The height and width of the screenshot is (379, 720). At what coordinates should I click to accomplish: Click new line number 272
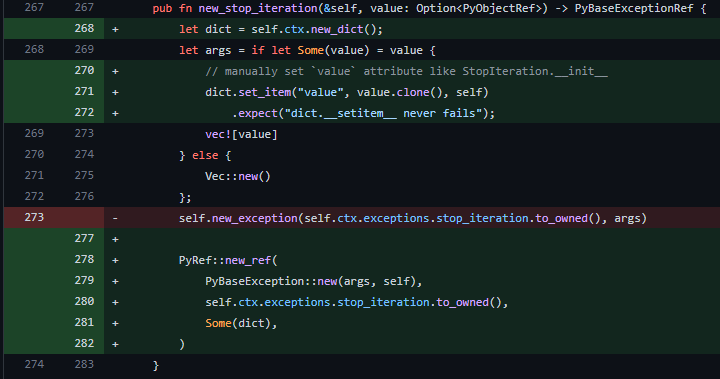[84, 113]
